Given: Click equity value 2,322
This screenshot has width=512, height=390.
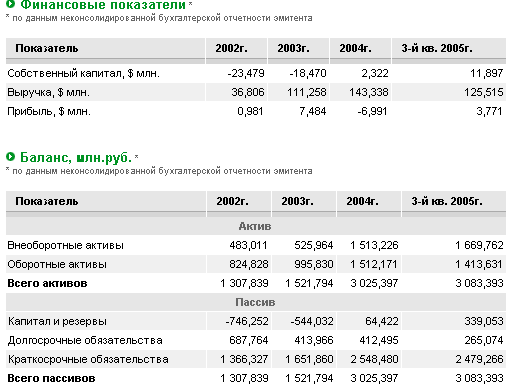Looking at the screenshot, I should point(375,73).
